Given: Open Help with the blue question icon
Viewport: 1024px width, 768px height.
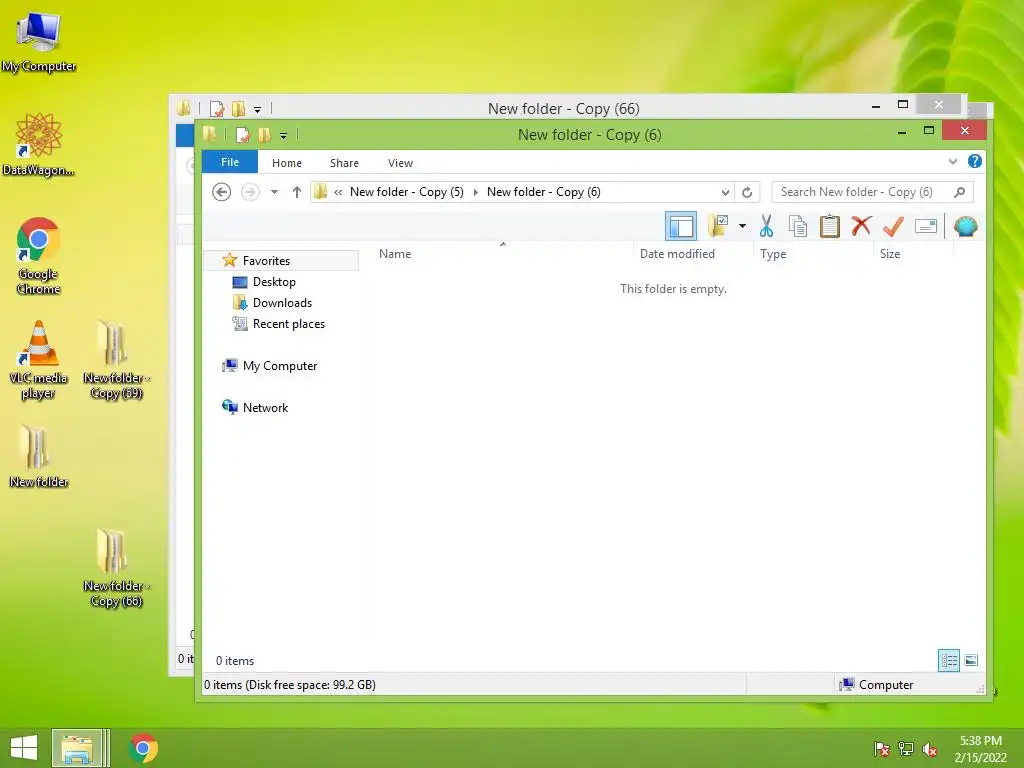Looking at the screenshot, I should (x=974, y=161).
